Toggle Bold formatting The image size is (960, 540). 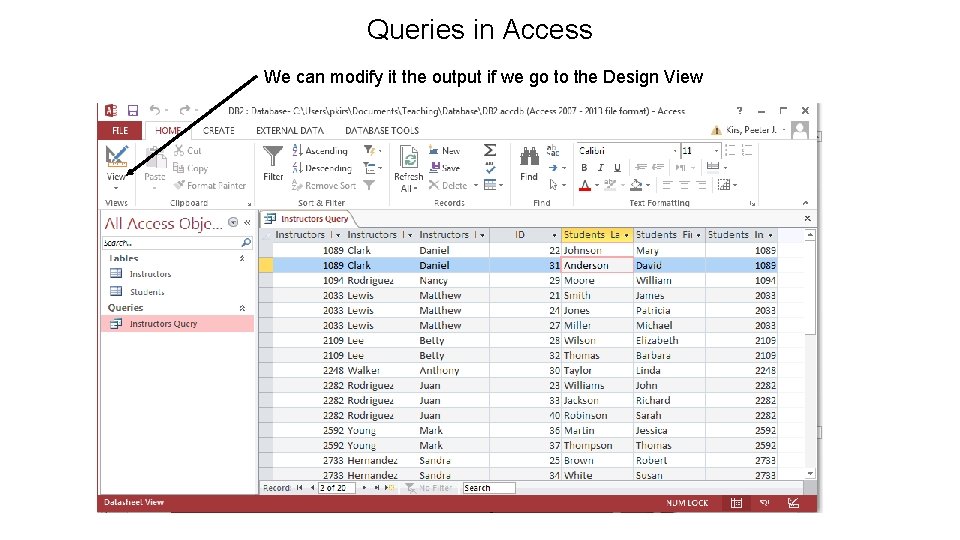584,168
